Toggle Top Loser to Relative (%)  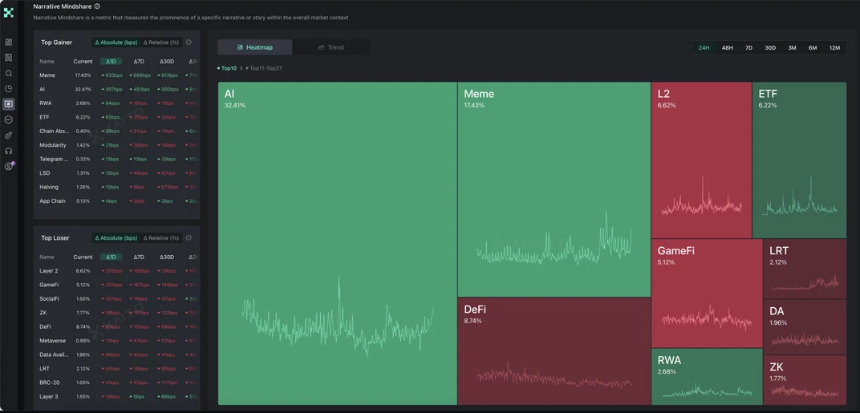click(x=161, y=238)
